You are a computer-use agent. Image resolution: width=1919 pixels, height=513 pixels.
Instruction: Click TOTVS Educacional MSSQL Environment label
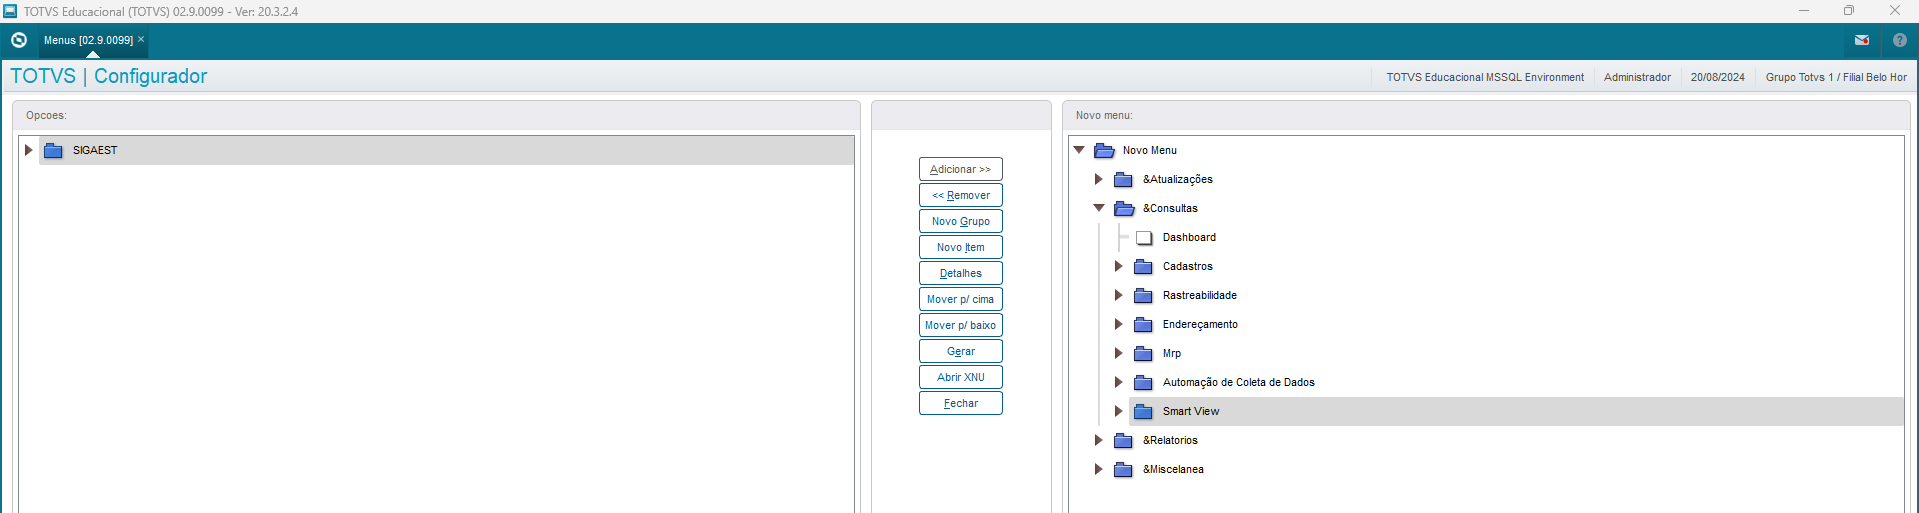pos(1485,77)
